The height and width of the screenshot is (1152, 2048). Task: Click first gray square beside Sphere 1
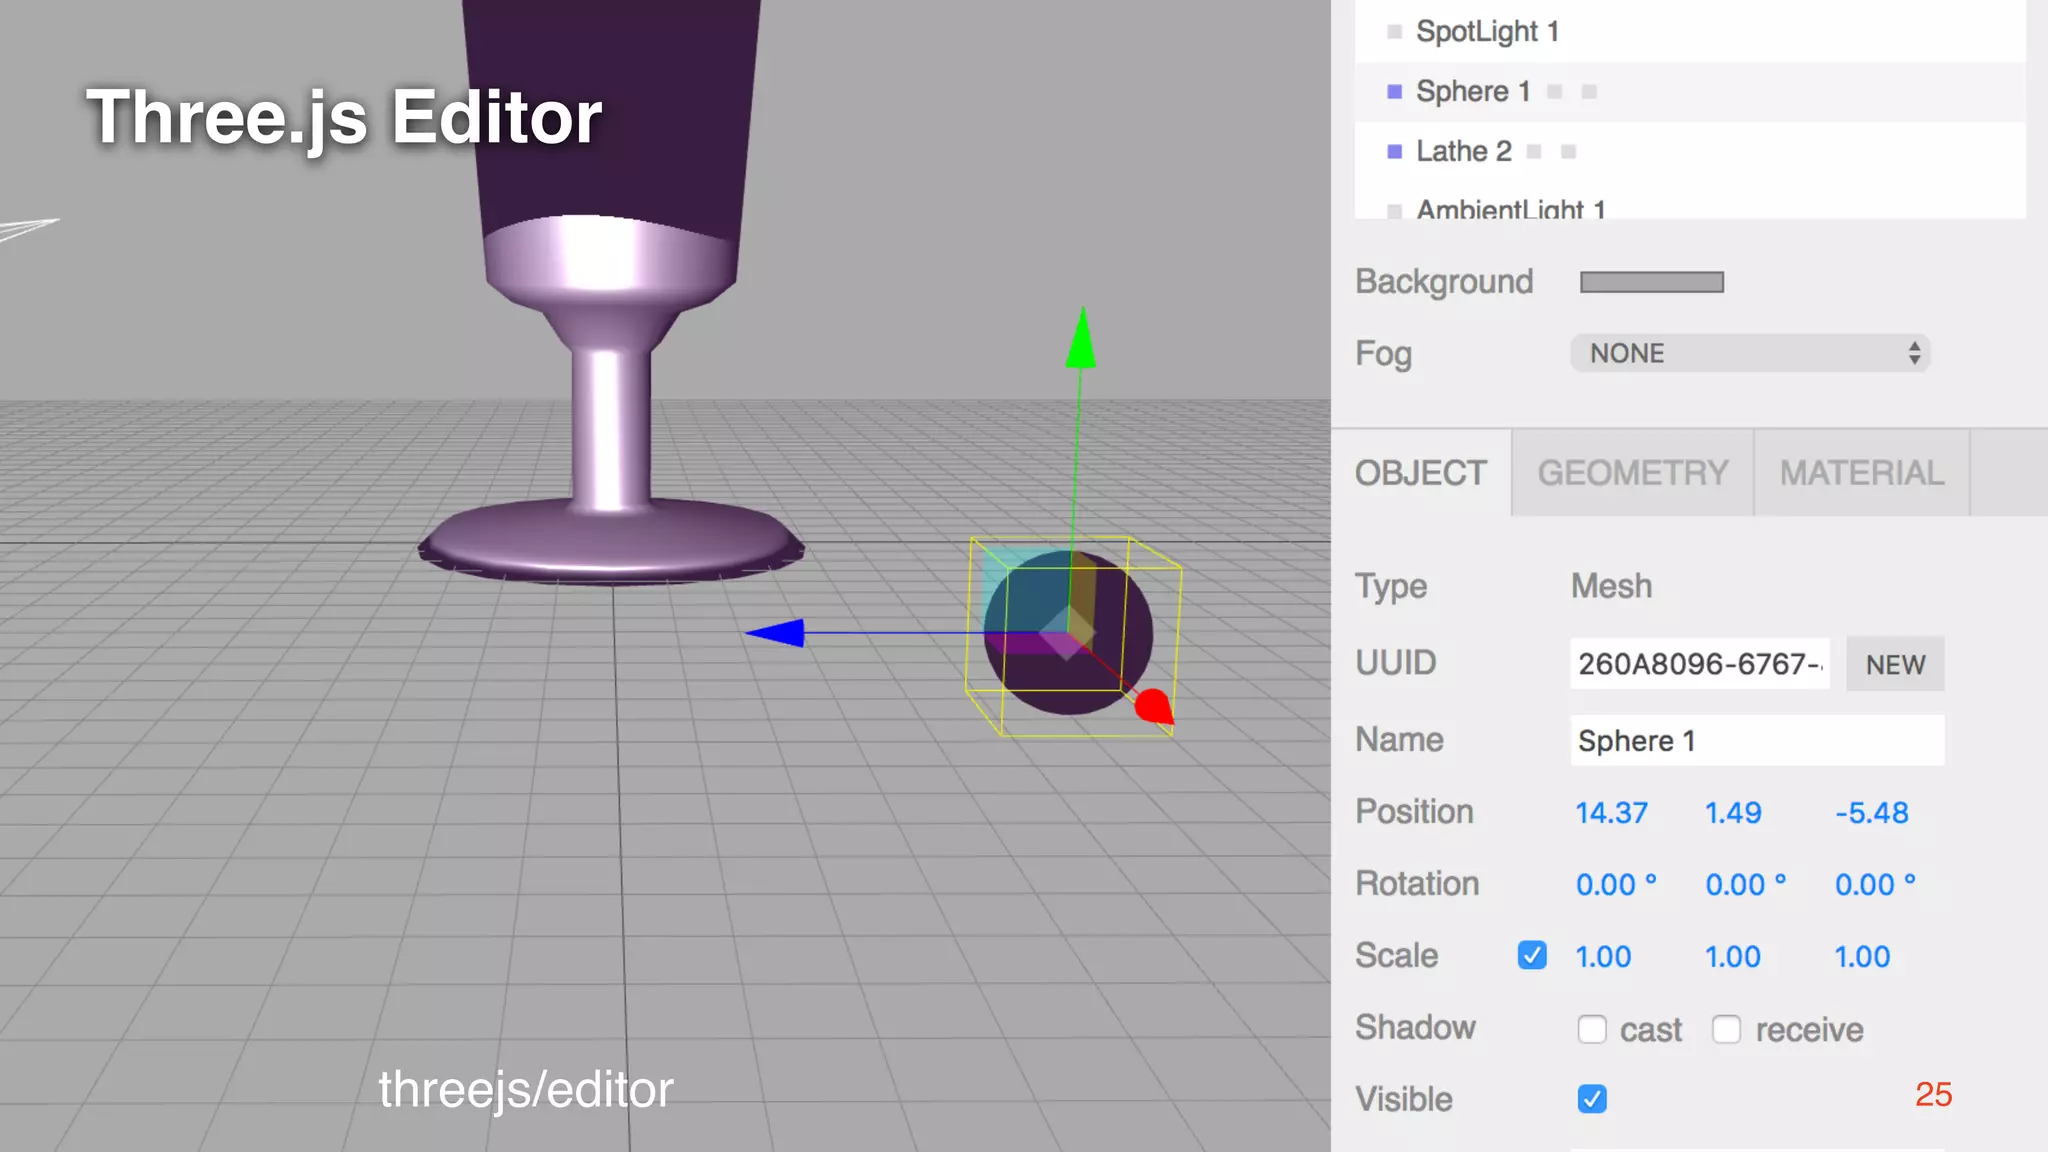click(1554, 92)
